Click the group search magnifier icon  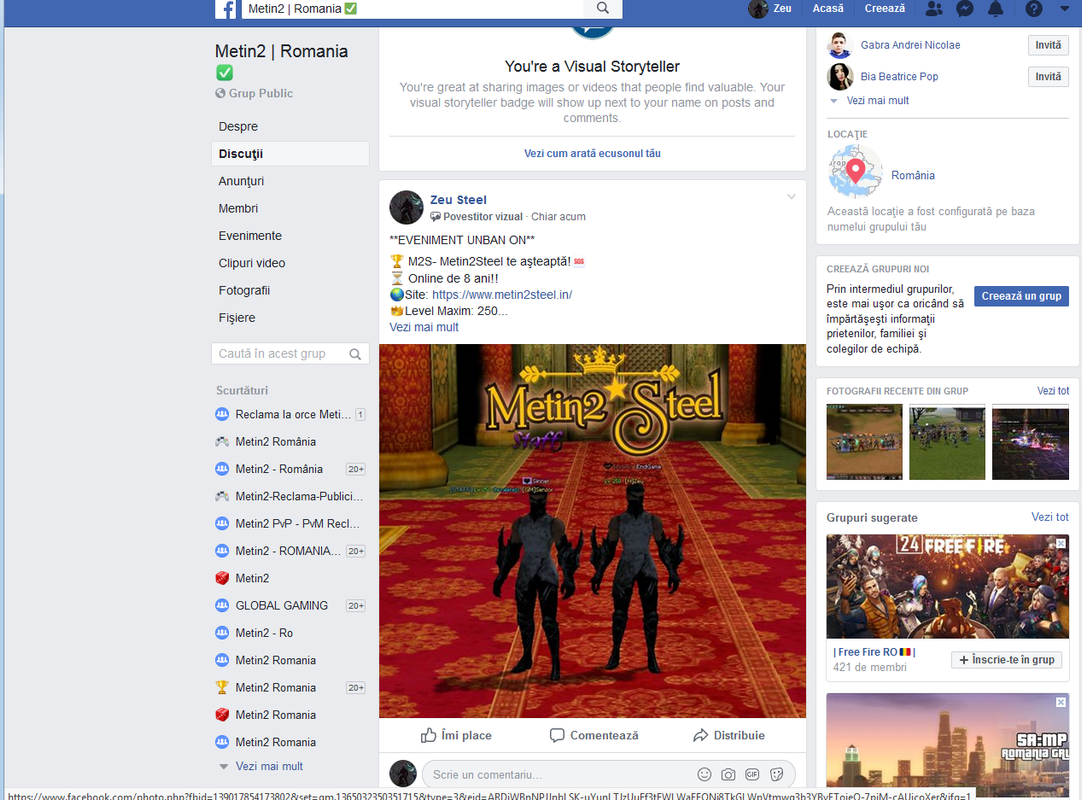(355, 354)
